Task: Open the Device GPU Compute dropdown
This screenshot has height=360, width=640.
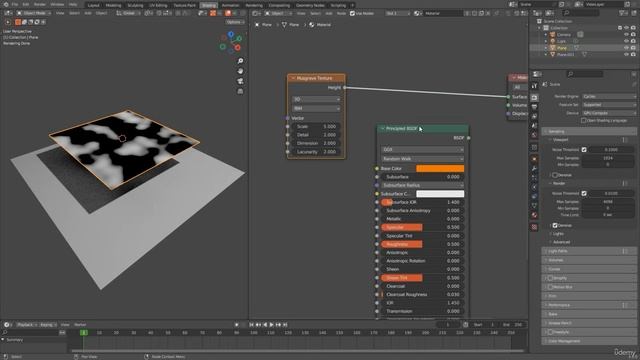Action: [x=609, y=113]
